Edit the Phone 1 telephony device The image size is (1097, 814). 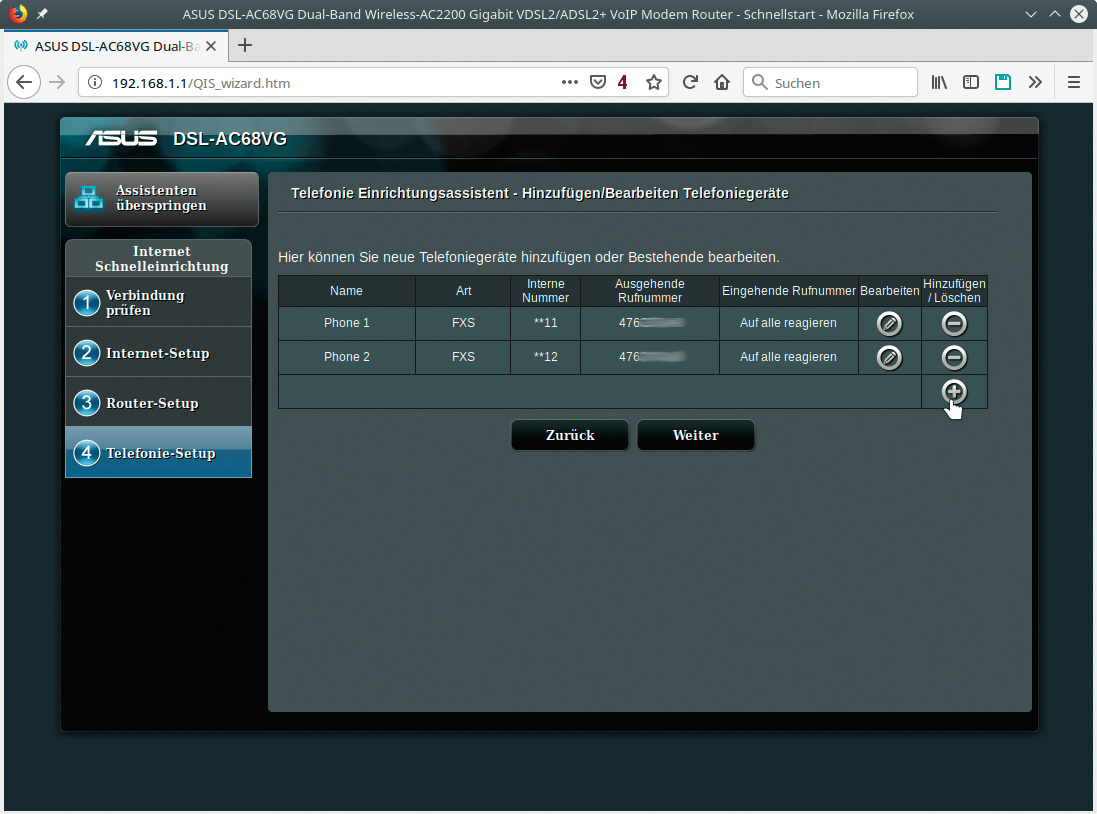[889, 323]
